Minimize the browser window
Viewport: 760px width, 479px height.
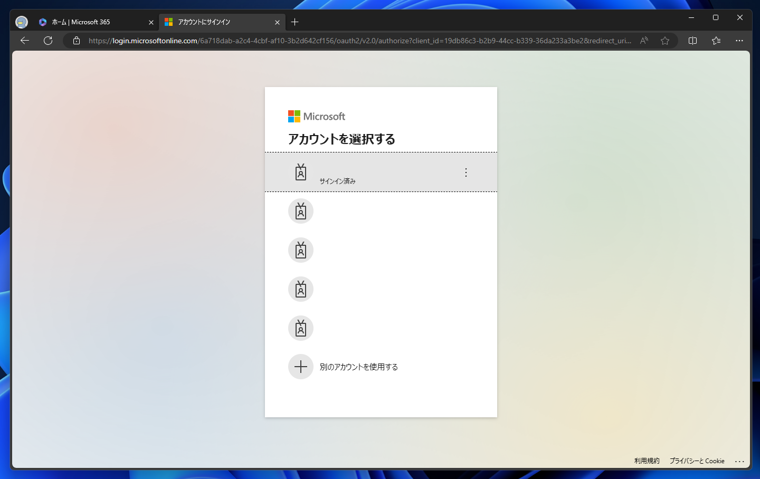(x=691, y=17)
